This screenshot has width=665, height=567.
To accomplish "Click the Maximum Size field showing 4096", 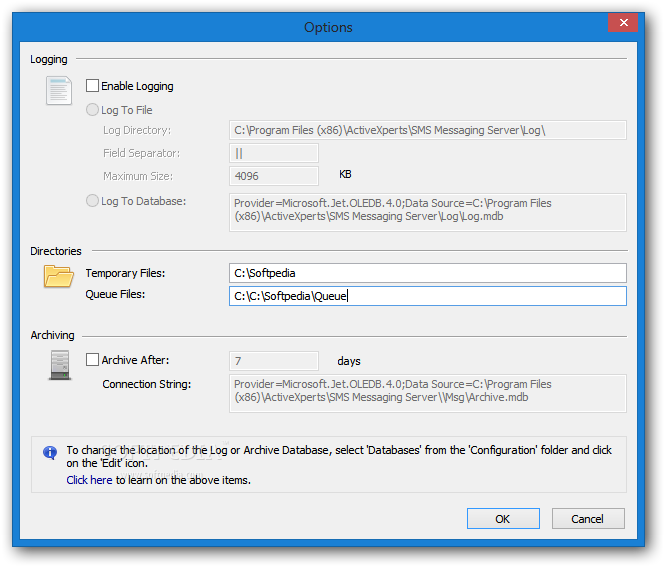I will [x=274, y=176].
